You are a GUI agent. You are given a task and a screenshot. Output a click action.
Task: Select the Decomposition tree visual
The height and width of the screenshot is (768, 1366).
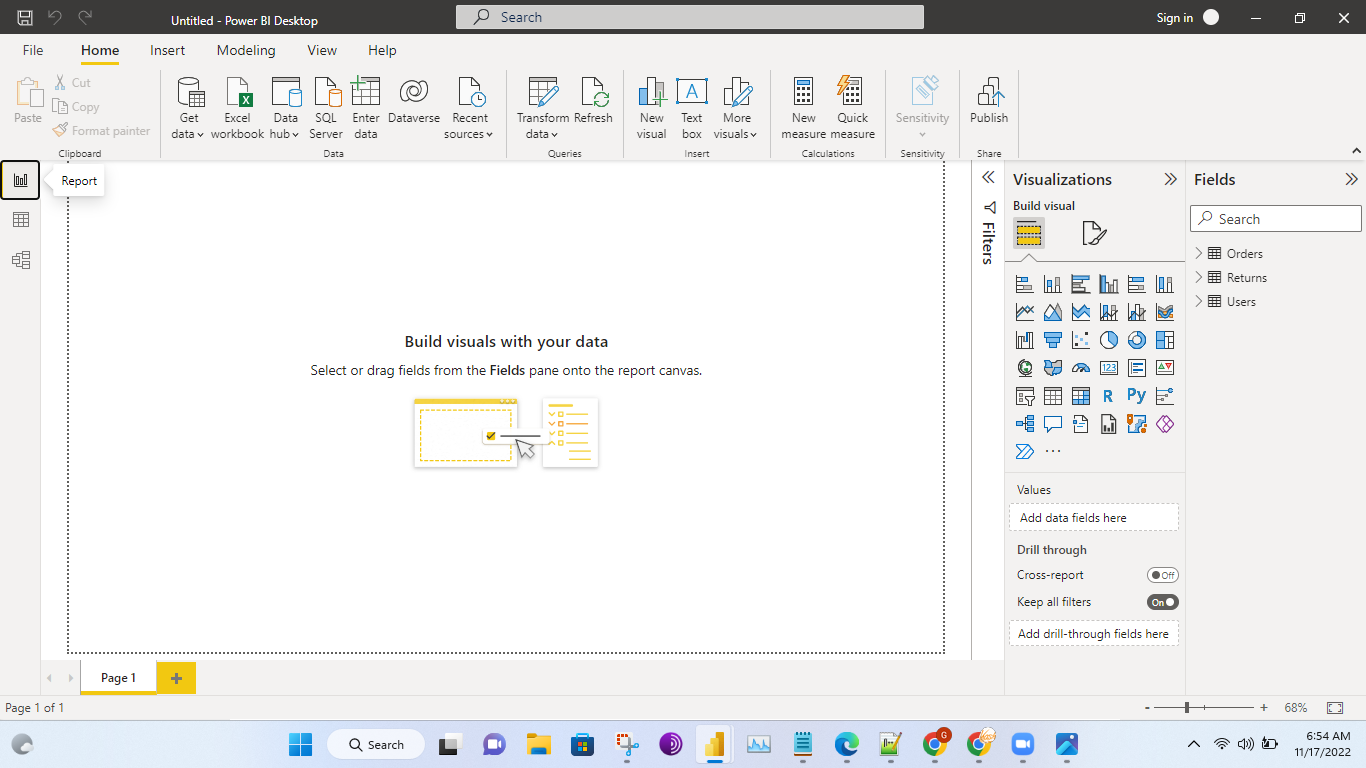click(x=1024, y=424)
